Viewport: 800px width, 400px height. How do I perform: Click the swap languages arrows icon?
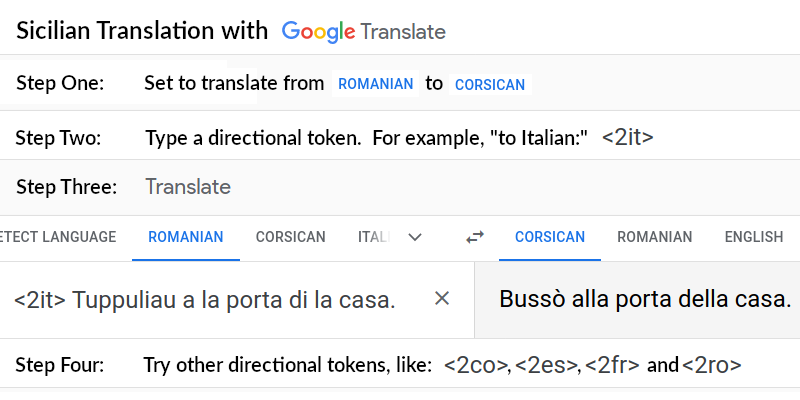(x=475, y=237)
